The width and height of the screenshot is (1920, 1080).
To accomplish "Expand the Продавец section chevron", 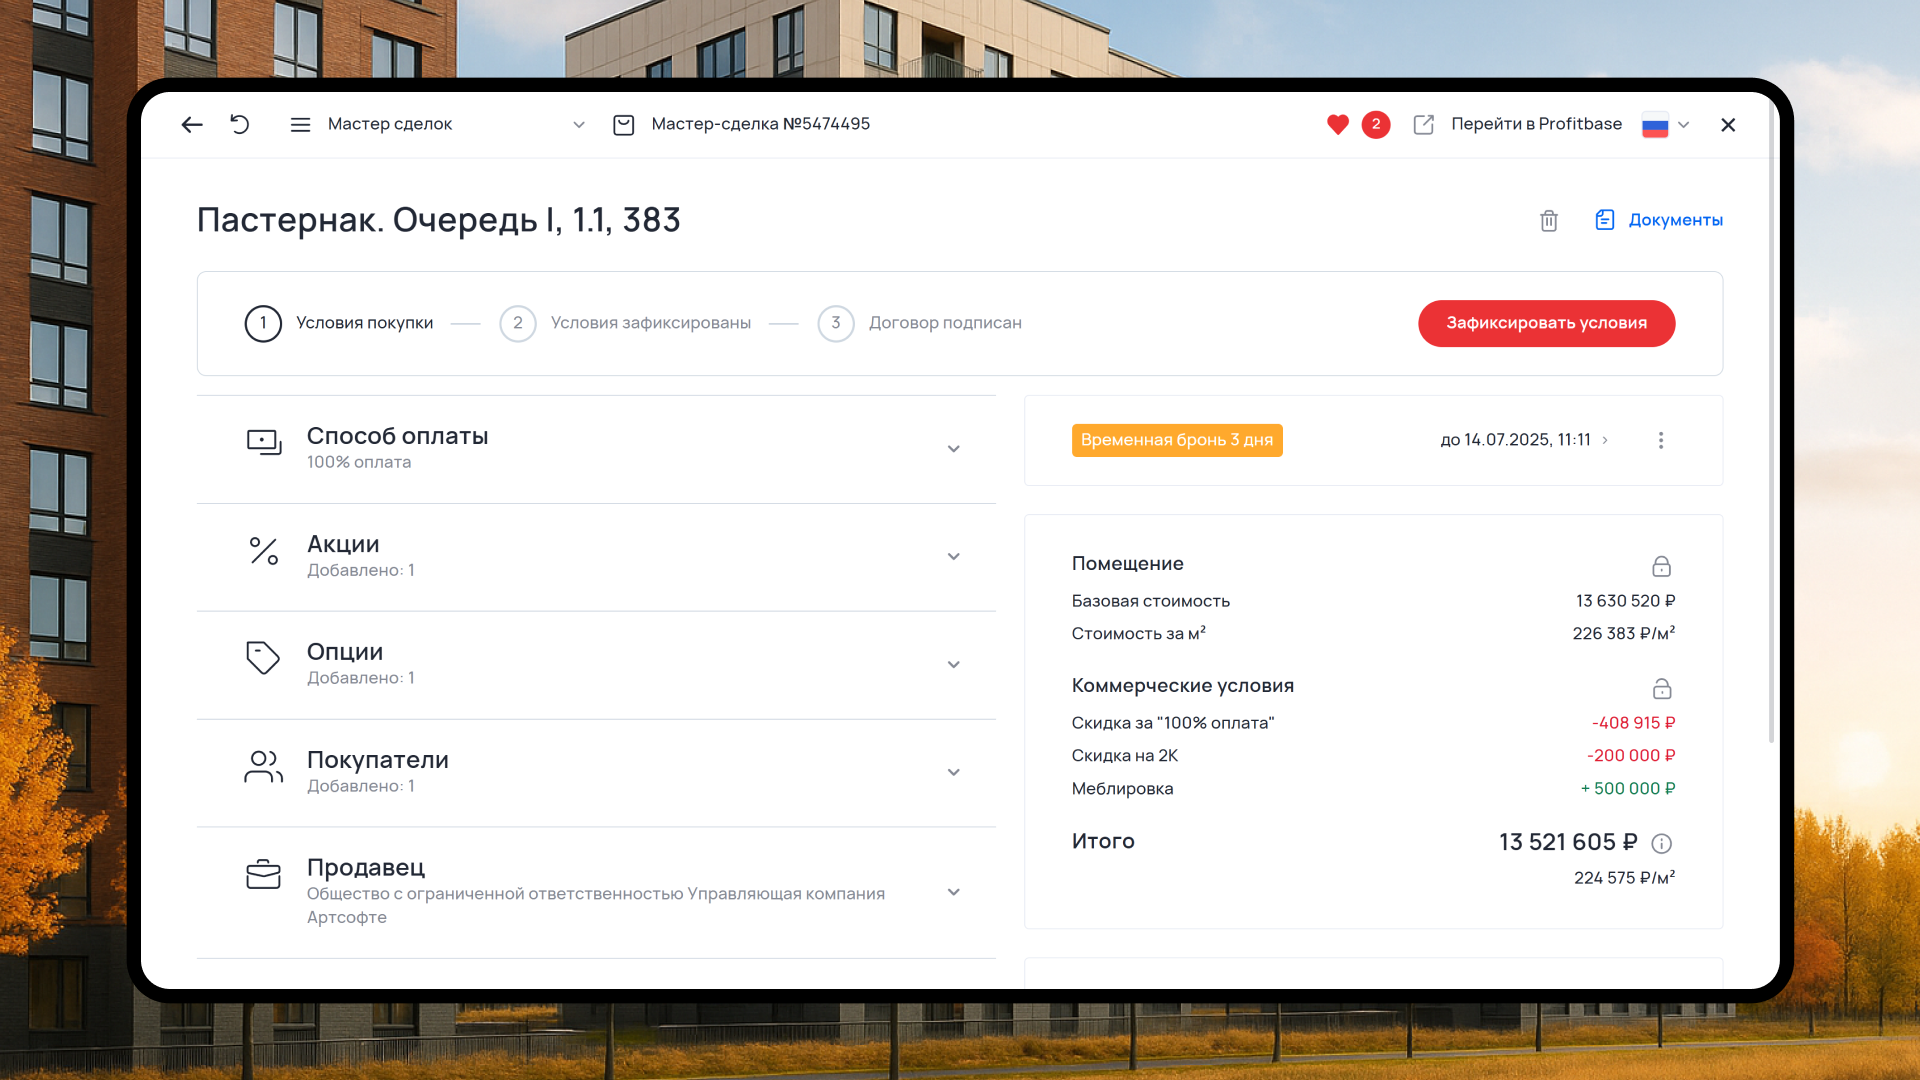I will 954,892.
